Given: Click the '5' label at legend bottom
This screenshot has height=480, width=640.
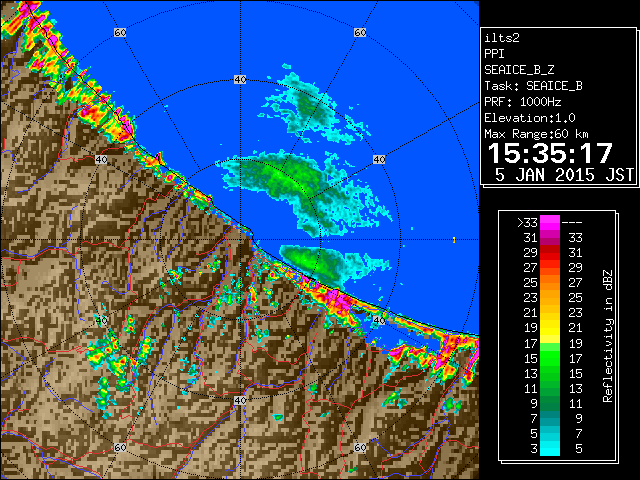Looking at the screenshot, I should 578,449.
